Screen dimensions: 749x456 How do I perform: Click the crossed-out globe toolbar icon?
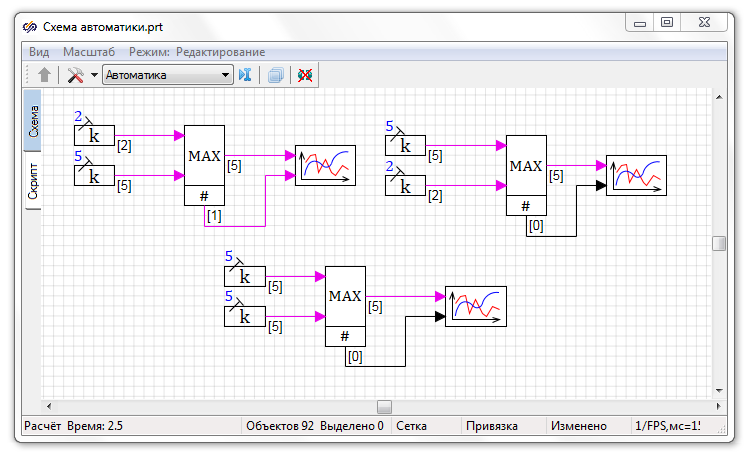[305, 75]
